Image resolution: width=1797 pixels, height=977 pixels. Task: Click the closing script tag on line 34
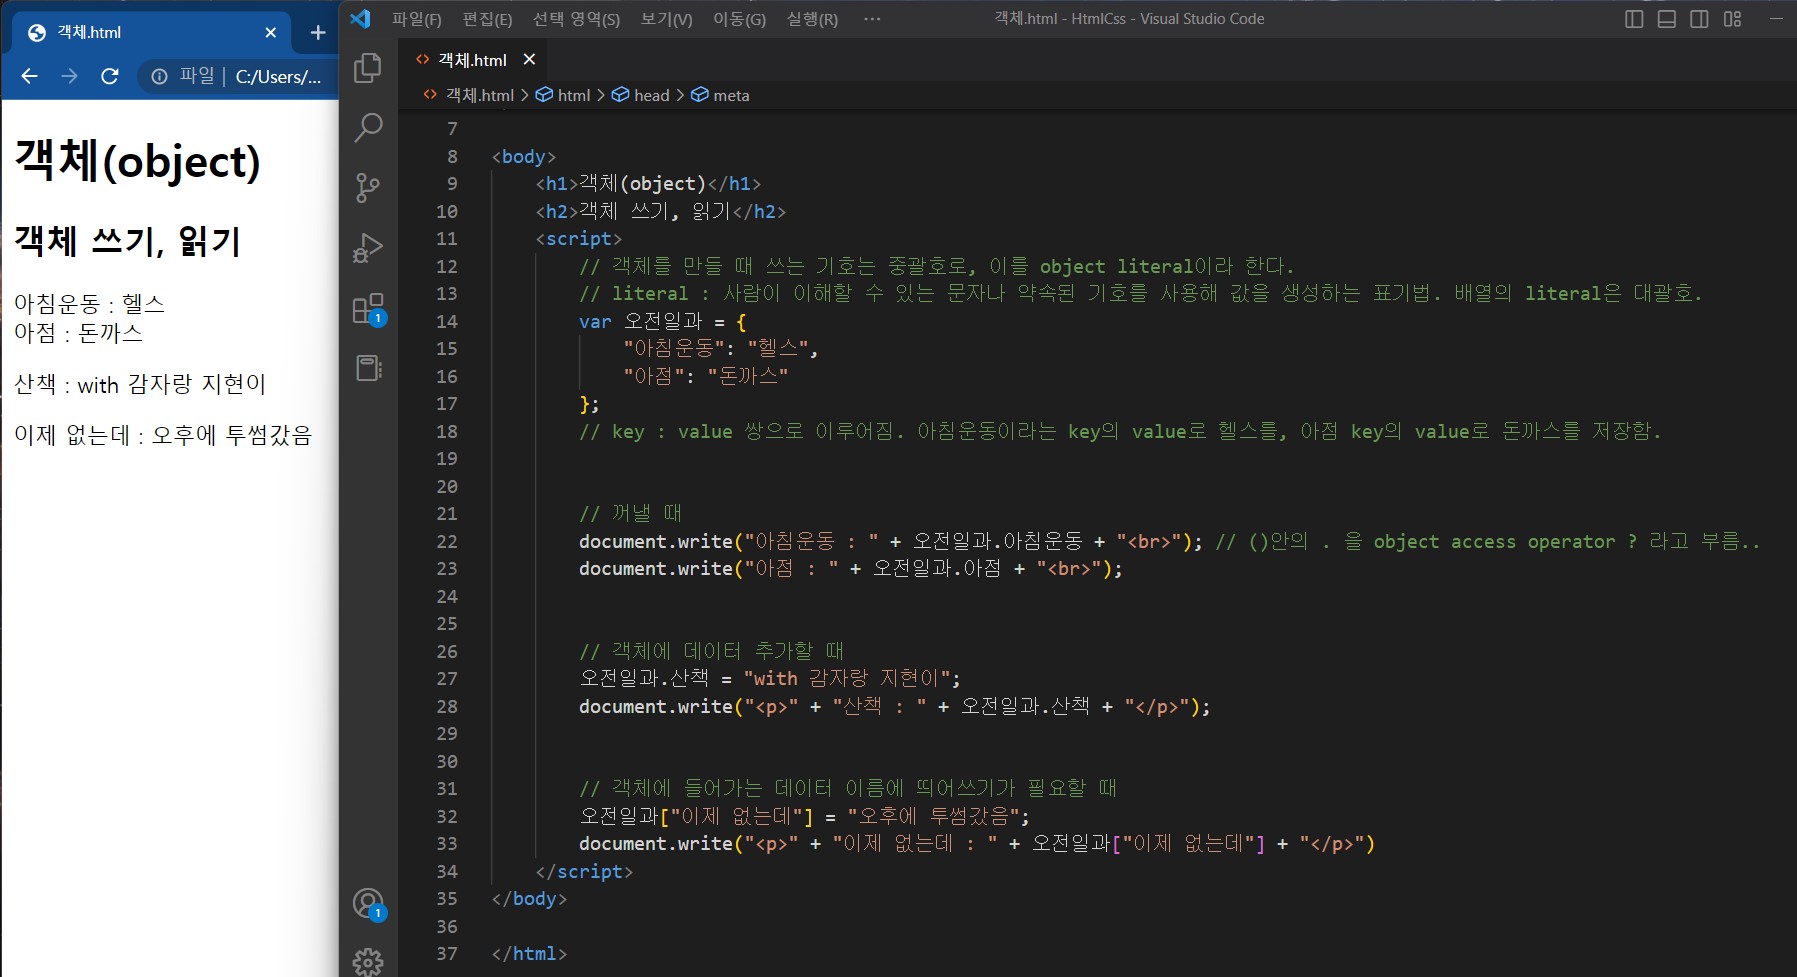[584, 871]
